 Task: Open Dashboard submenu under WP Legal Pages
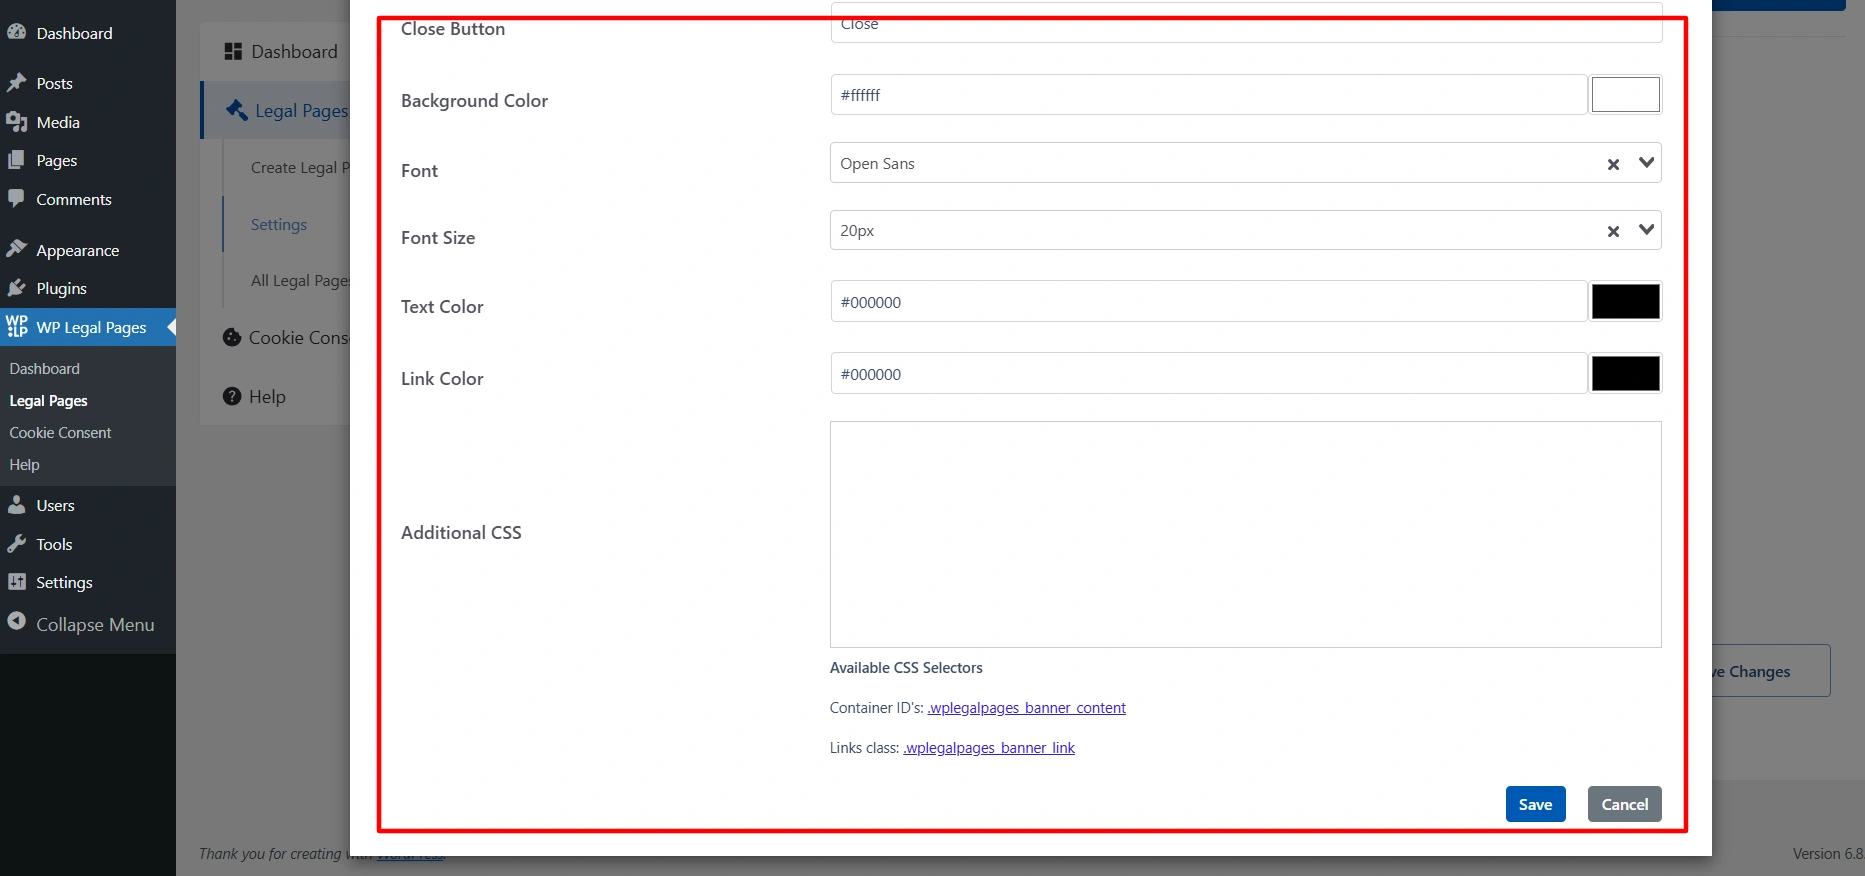click(45, 369)
